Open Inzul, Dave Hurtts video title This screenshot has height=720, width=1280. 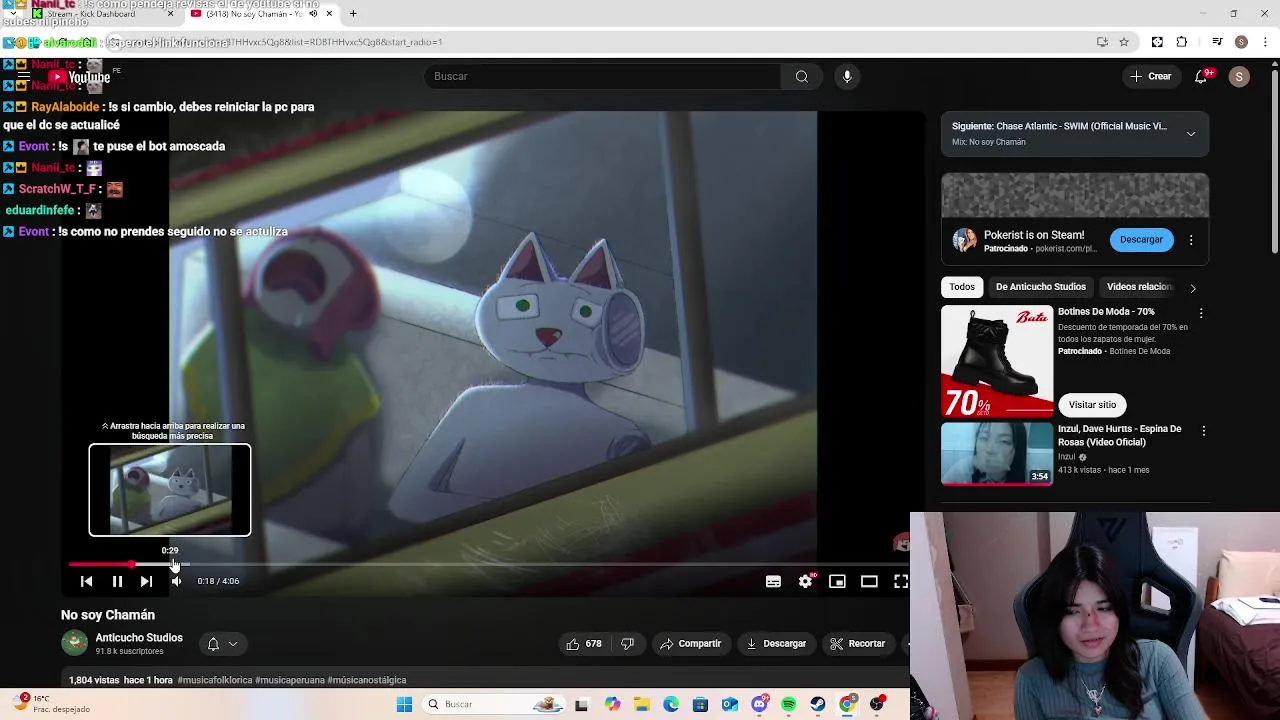click(1120, 435)
